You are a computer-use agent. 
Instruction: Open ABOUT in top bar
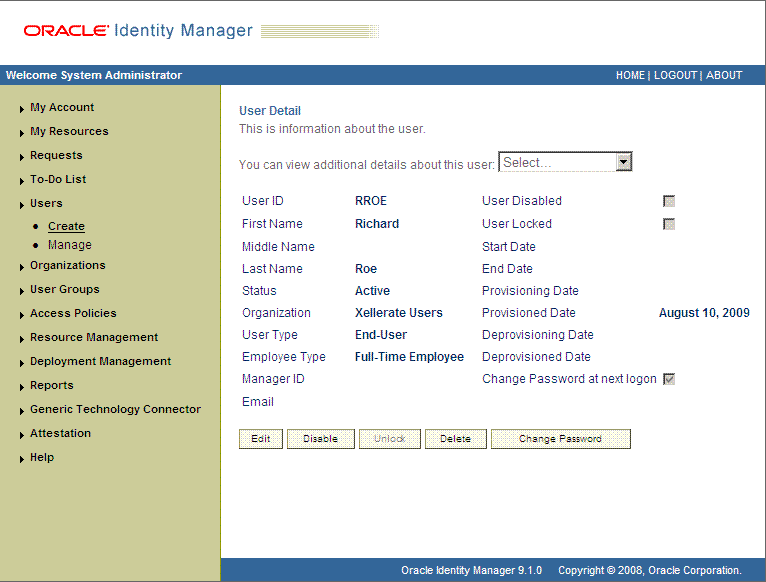[x=724, y=75]
